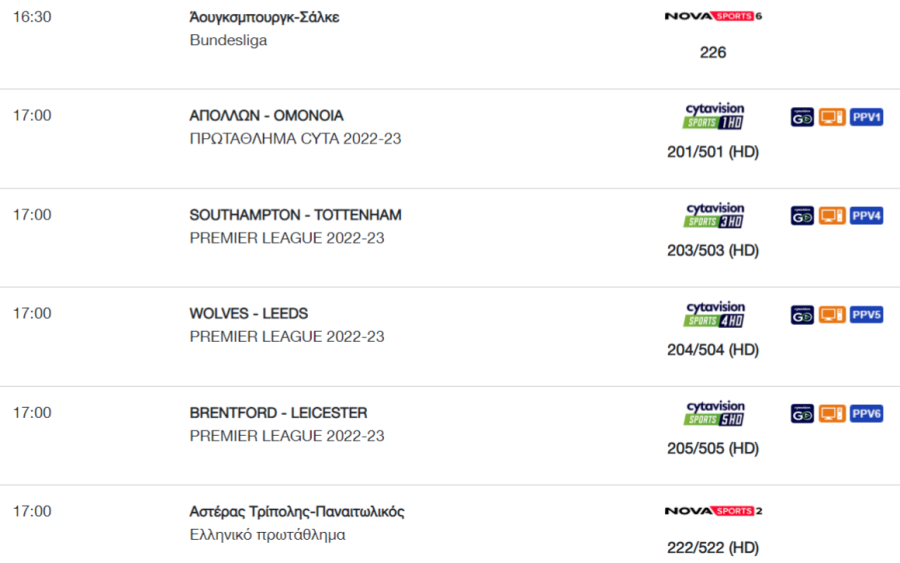Viewport: 900px width, 563px height.
Task: Open the Αστέρας Τρίπολης-Παναιτωλικός match listing
Action: click(297, 512)
